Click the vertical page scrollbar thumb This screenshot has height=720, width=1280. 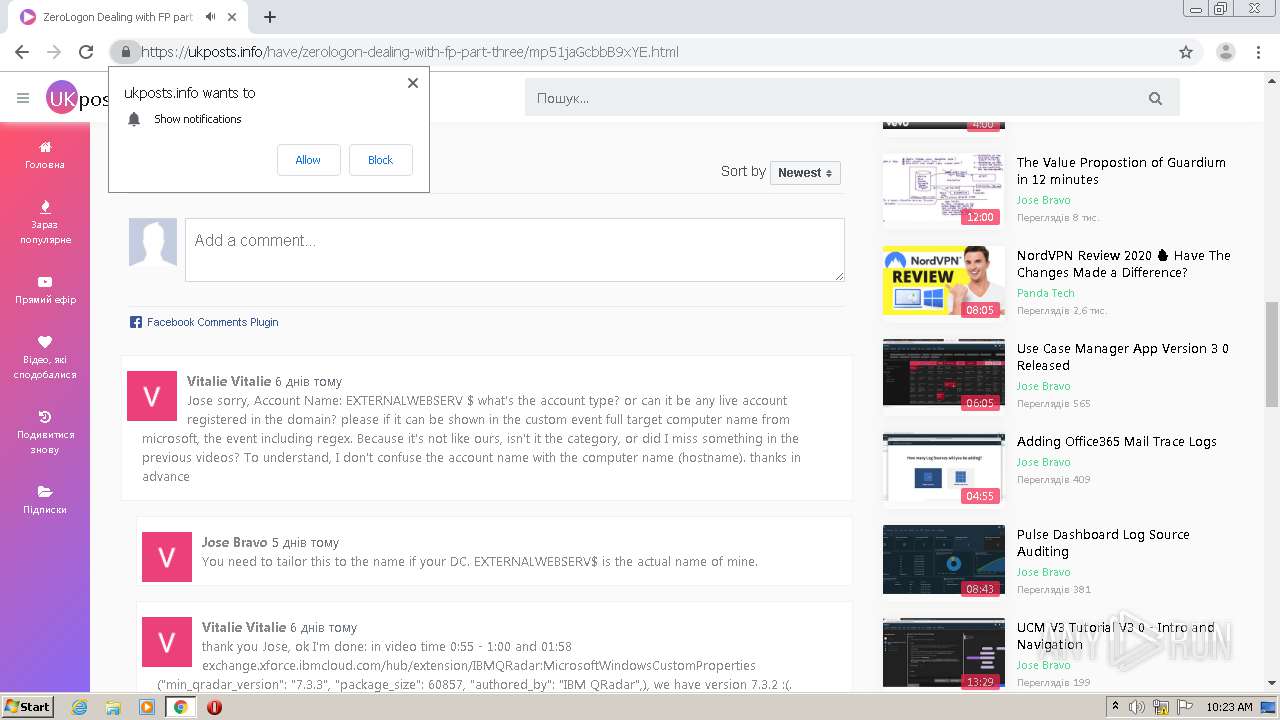(x=1272, y=355)
